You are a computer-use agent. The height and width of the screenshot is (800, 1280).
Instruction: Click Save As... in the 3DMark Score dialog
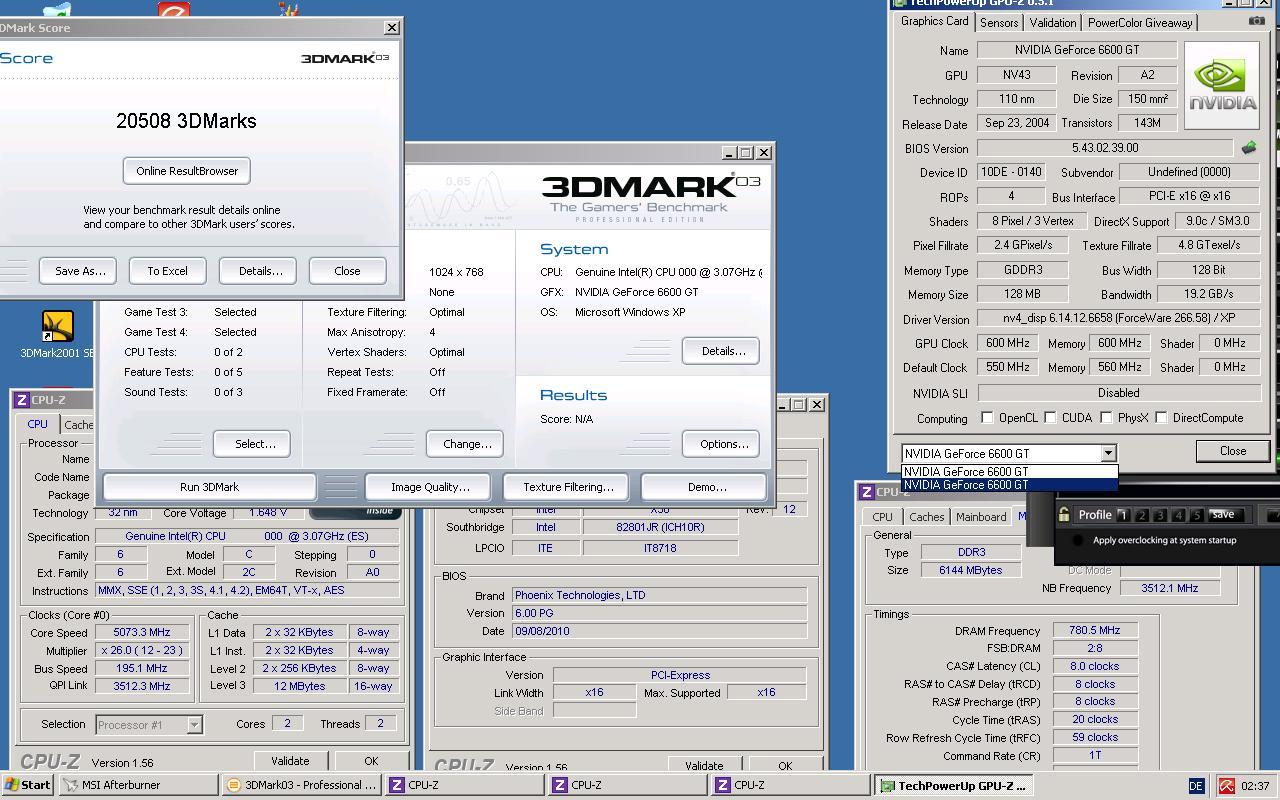78,271
